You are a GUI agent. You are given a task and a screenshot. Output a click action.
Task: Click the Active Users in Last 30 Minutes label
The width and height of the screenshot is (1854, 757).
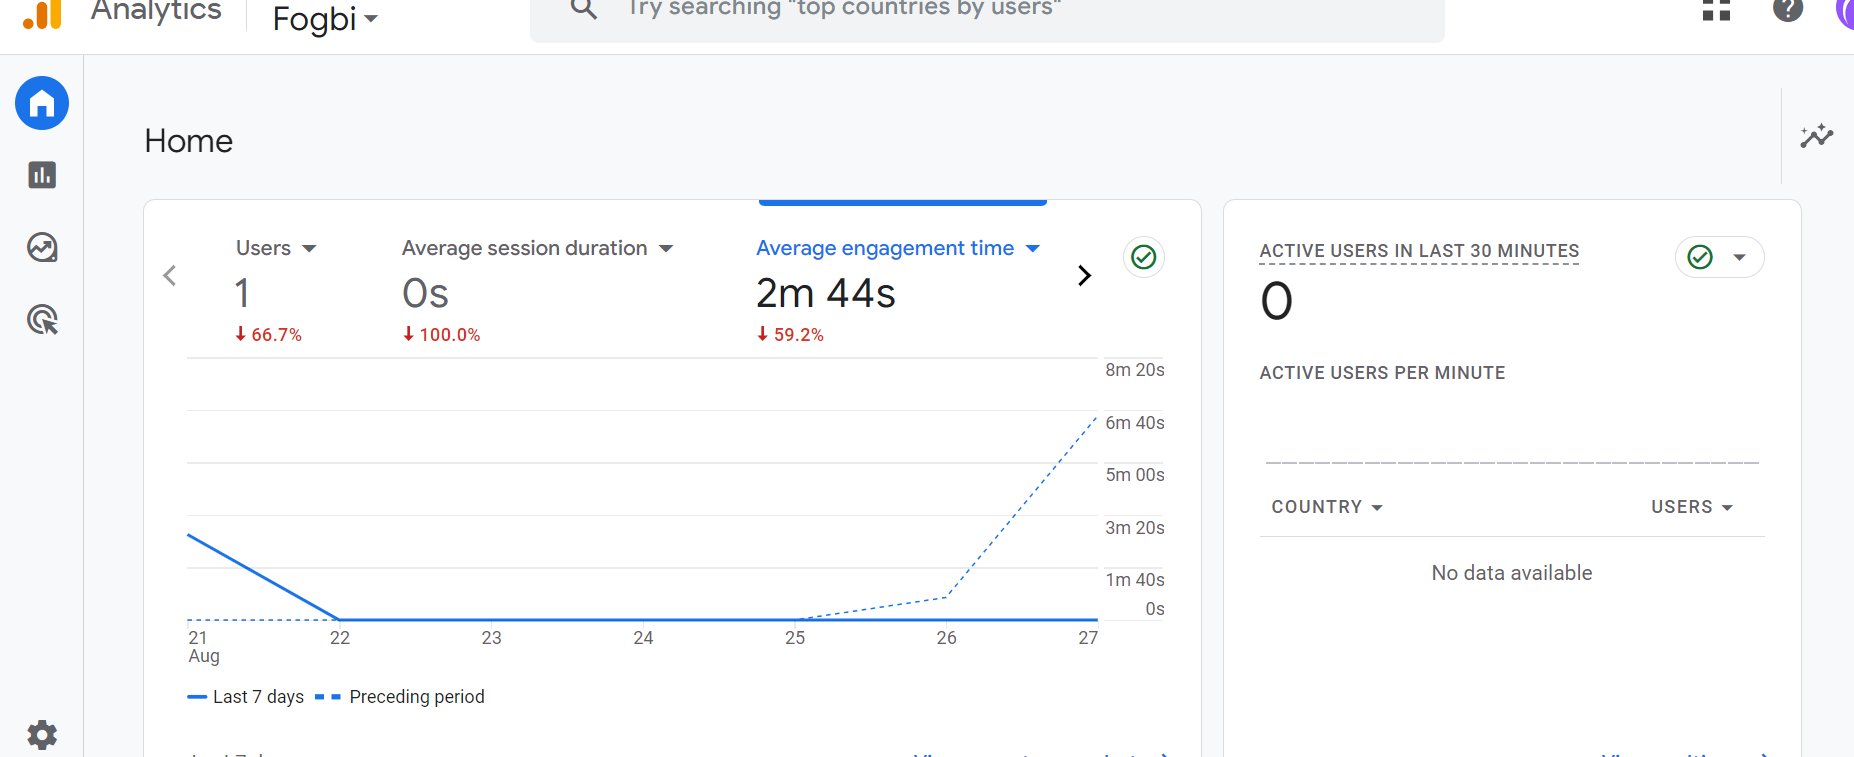(1419, 251)
